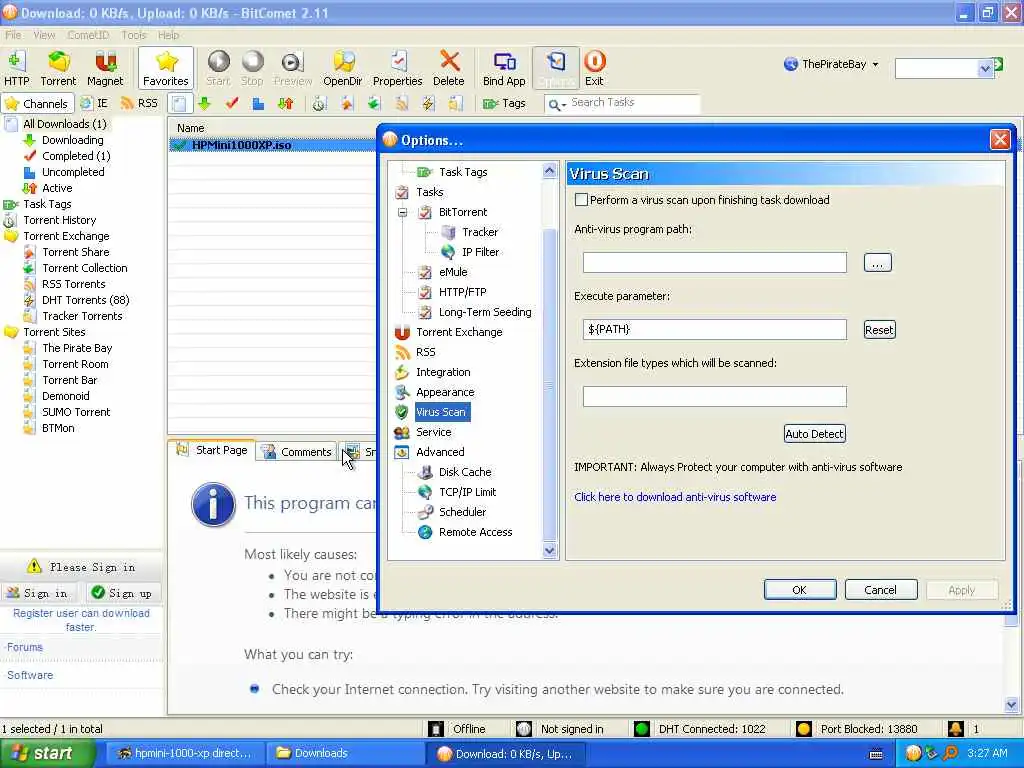The height and width of the screenshot is (768, 1024).
Task: Click the Sign in button
Action: (38, 593)
